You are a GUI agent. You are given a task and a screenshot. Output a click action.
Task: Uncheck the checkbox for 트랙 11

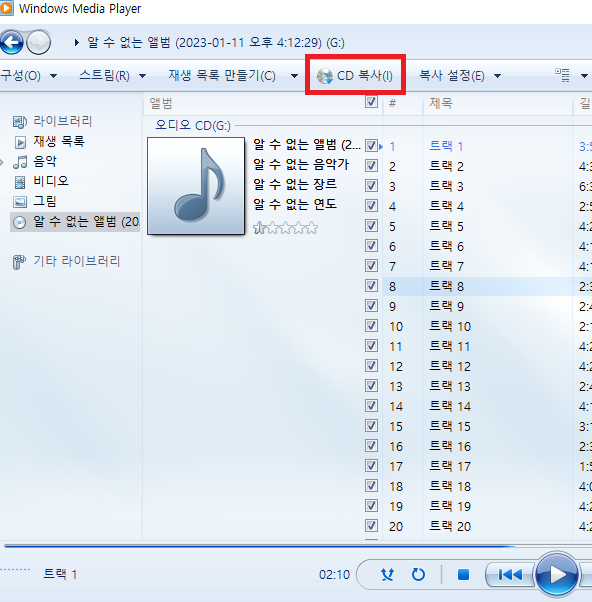tap(371, 346)
